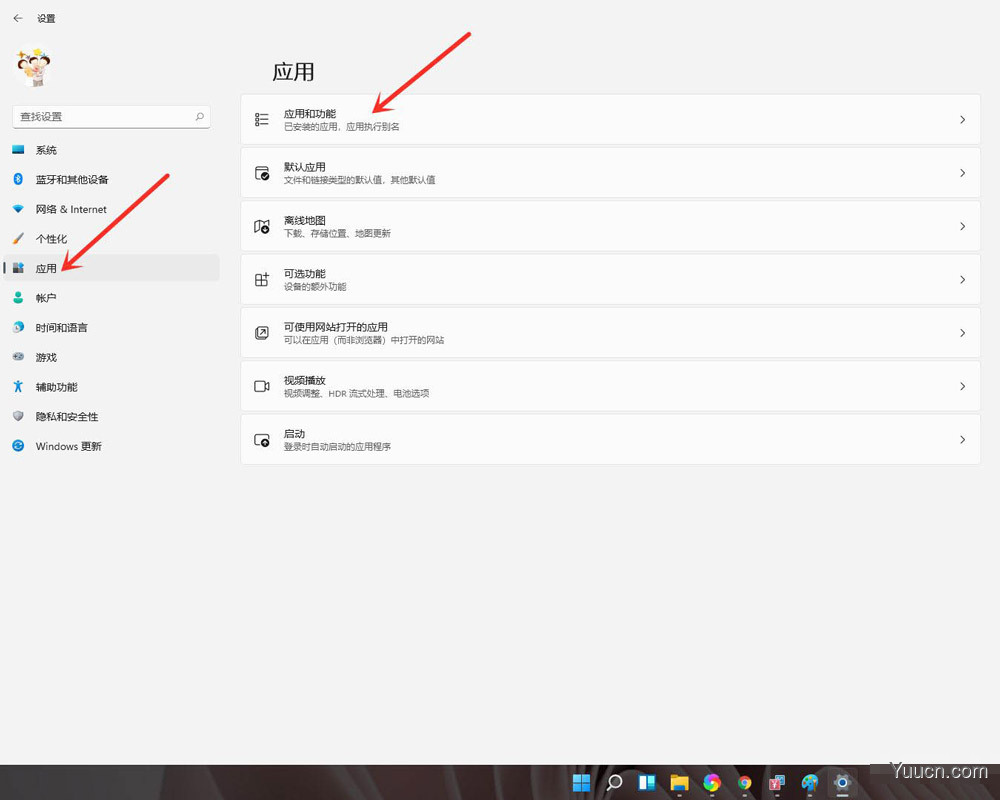Click the paintbrush icon for 个性化
Image resolution: width=1000 pixels, height=800 pixels.
(x=18, y=239)
